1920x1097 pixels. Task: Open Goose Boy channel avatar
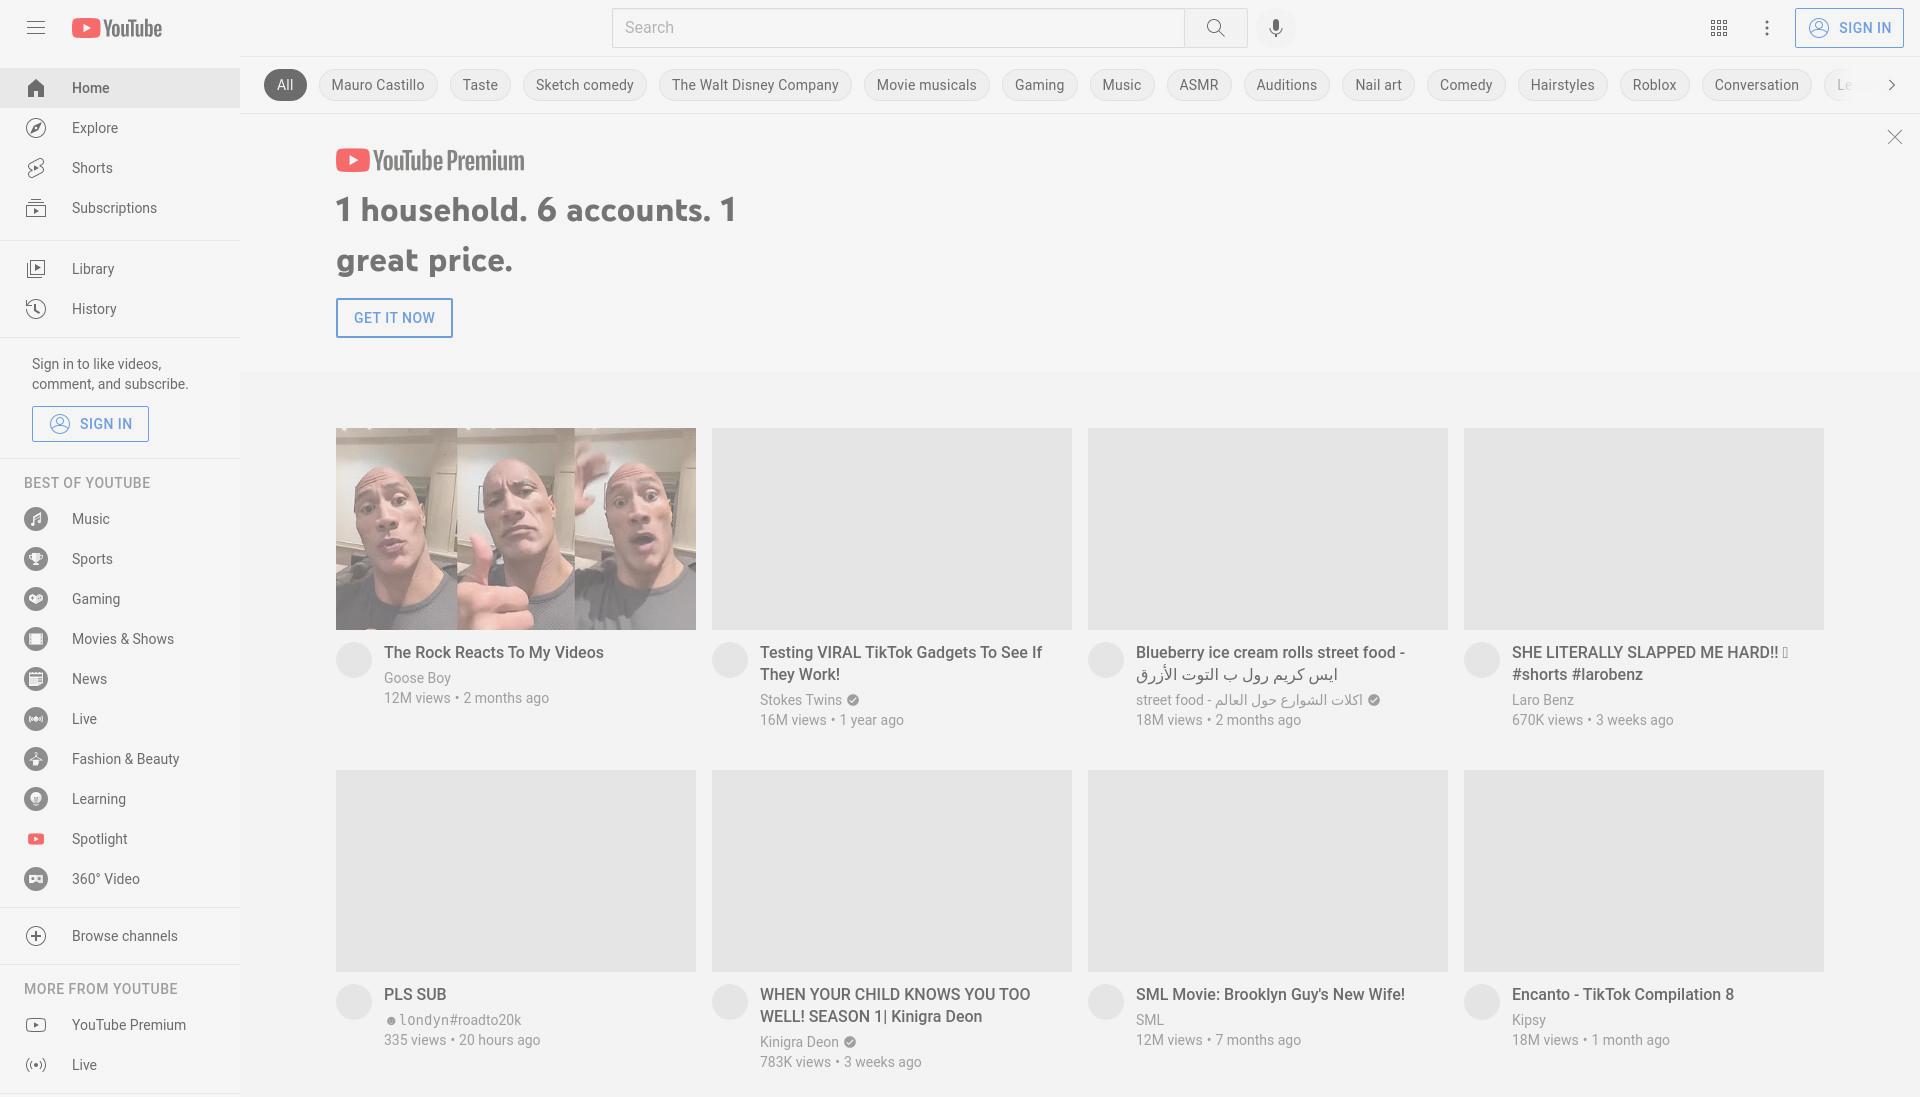(354, 660)
